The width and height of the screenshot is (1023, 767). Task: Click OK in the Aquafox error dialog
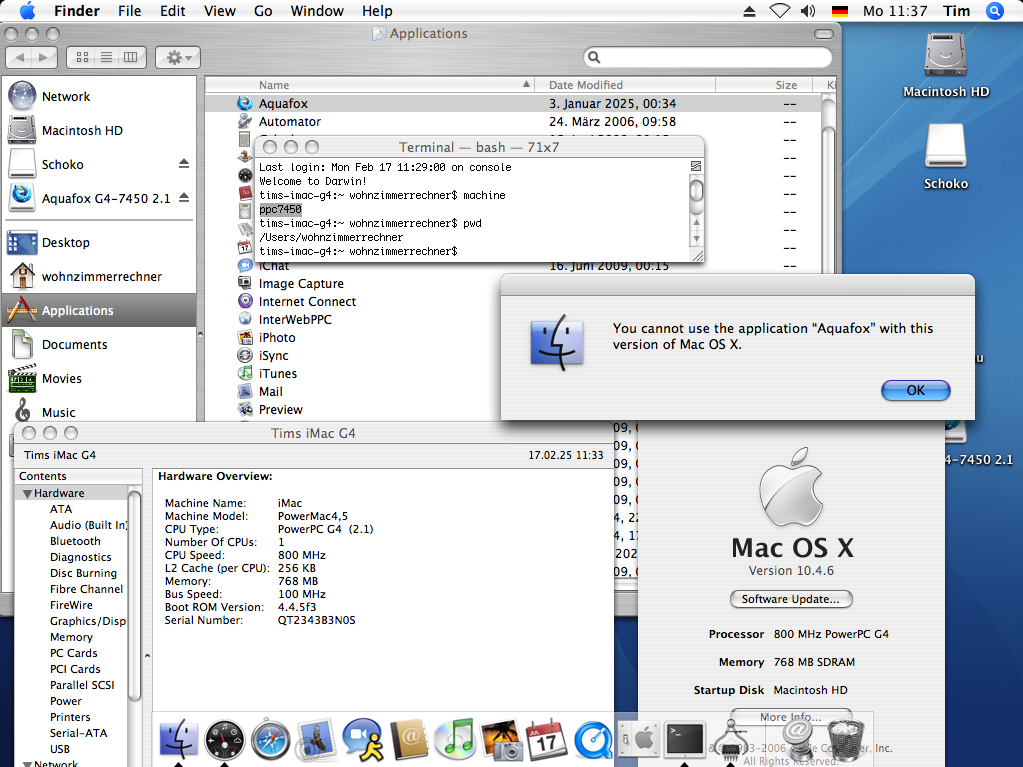(x=915, y=390)
